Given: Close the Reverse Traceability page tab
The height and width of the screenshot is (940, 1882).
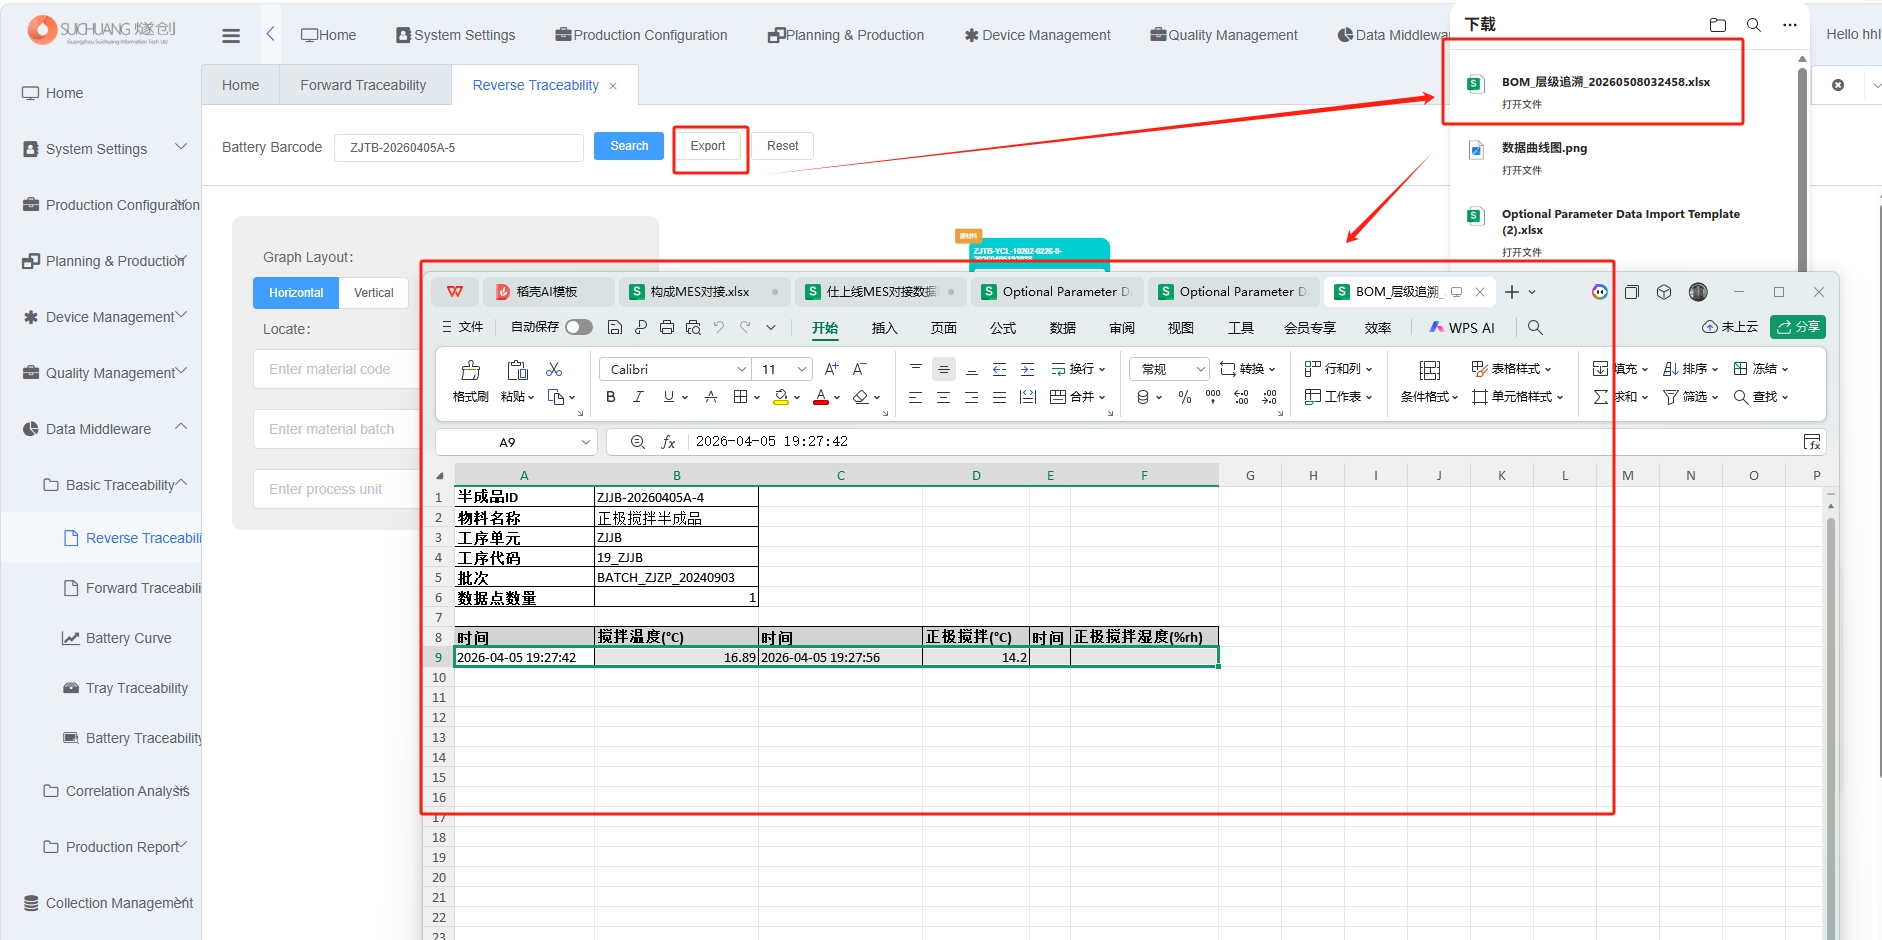Looking at the screenshot, I should [613, 86].
